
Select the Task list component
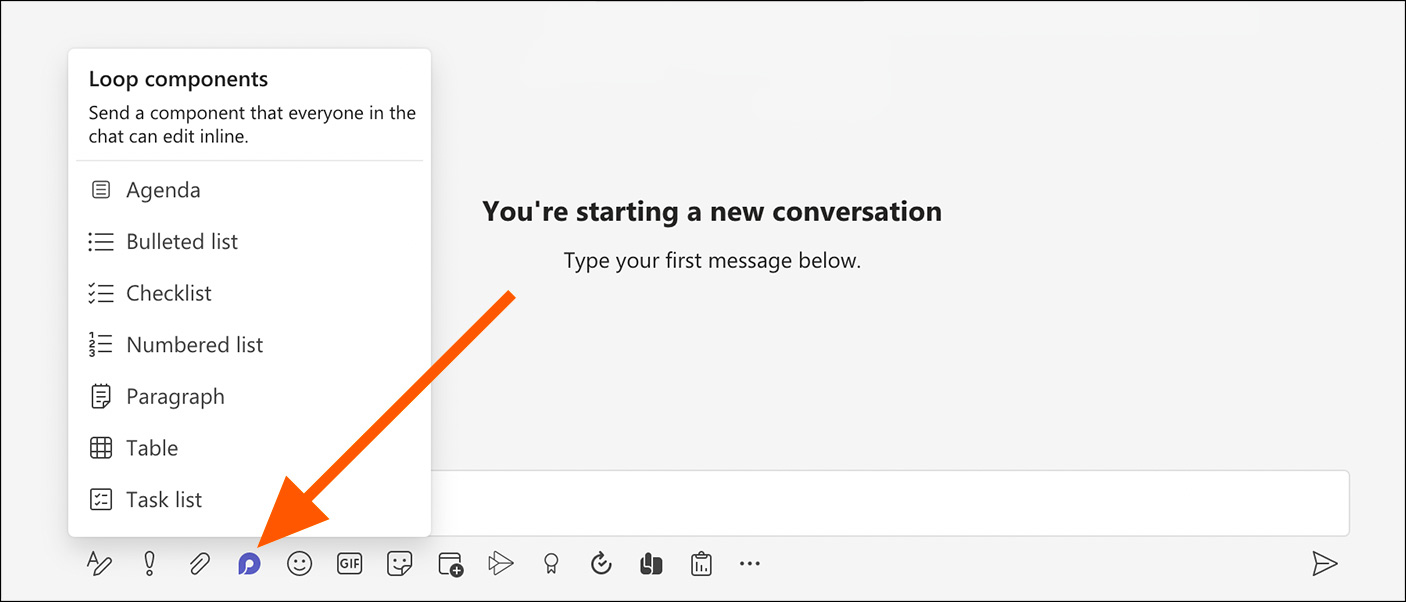tap(164, 499)
